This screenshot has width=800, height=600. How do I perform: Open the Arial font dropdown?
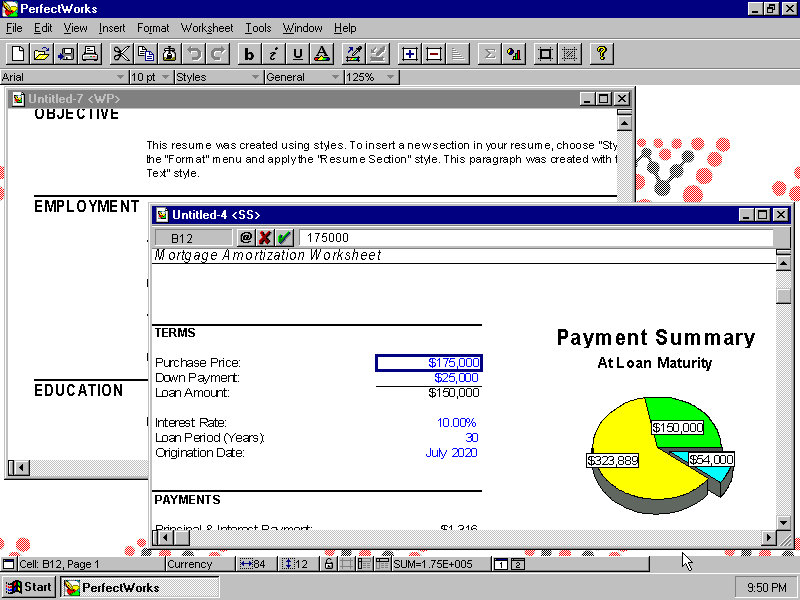(120, 77)
